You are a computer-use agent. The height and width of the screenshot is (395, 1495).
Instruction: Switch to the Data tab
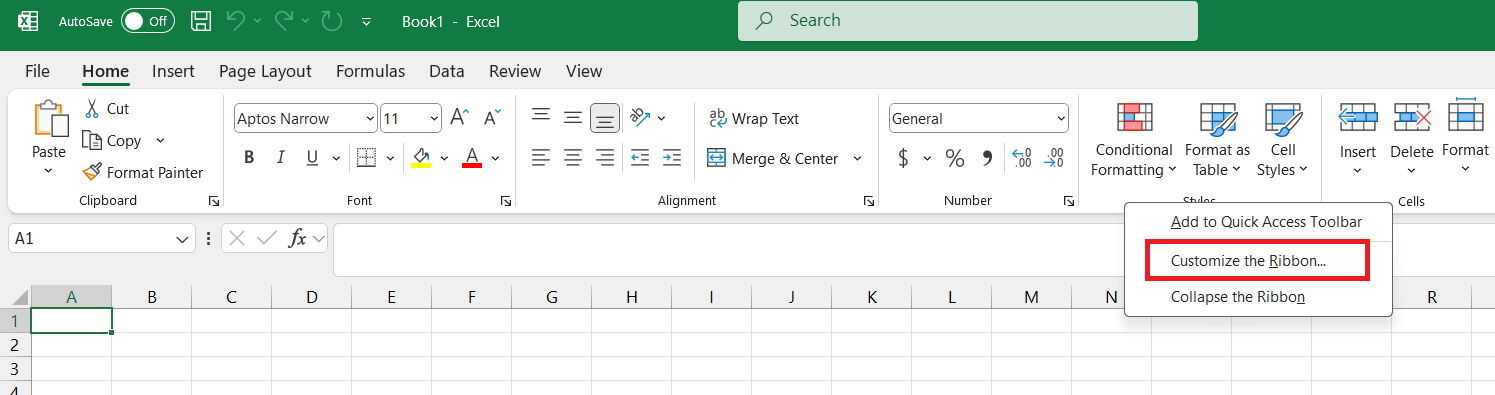click(x=446, y=71)
